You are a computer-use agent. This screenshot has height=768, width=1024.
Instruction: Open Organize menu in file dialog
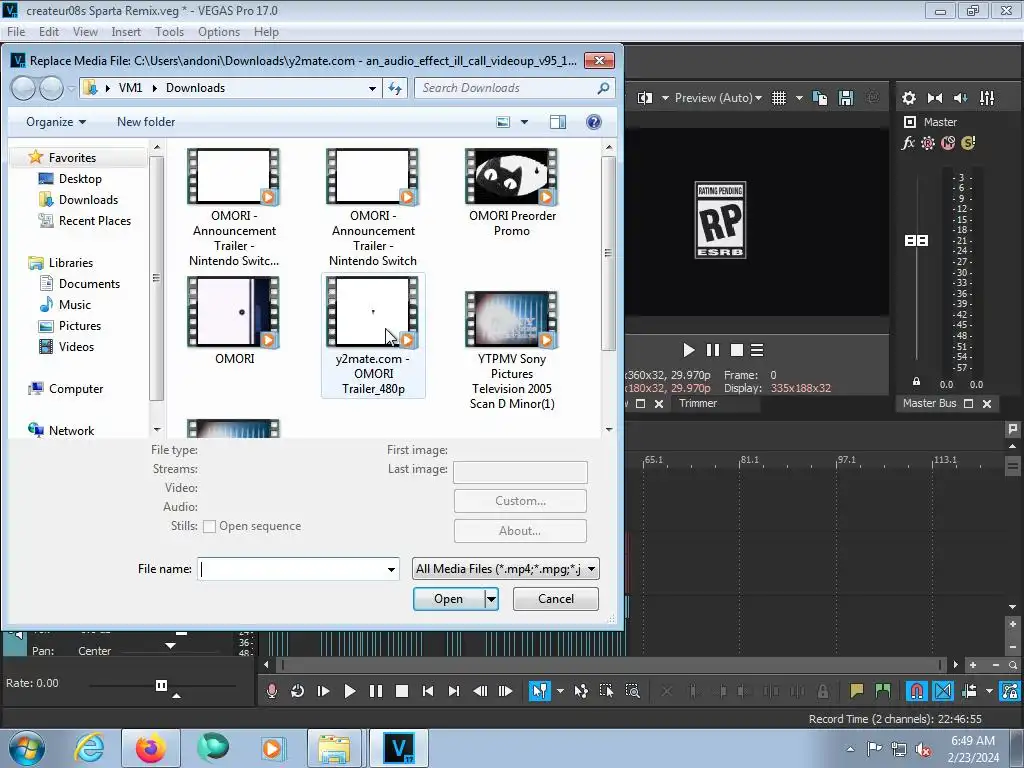(56, 122)
